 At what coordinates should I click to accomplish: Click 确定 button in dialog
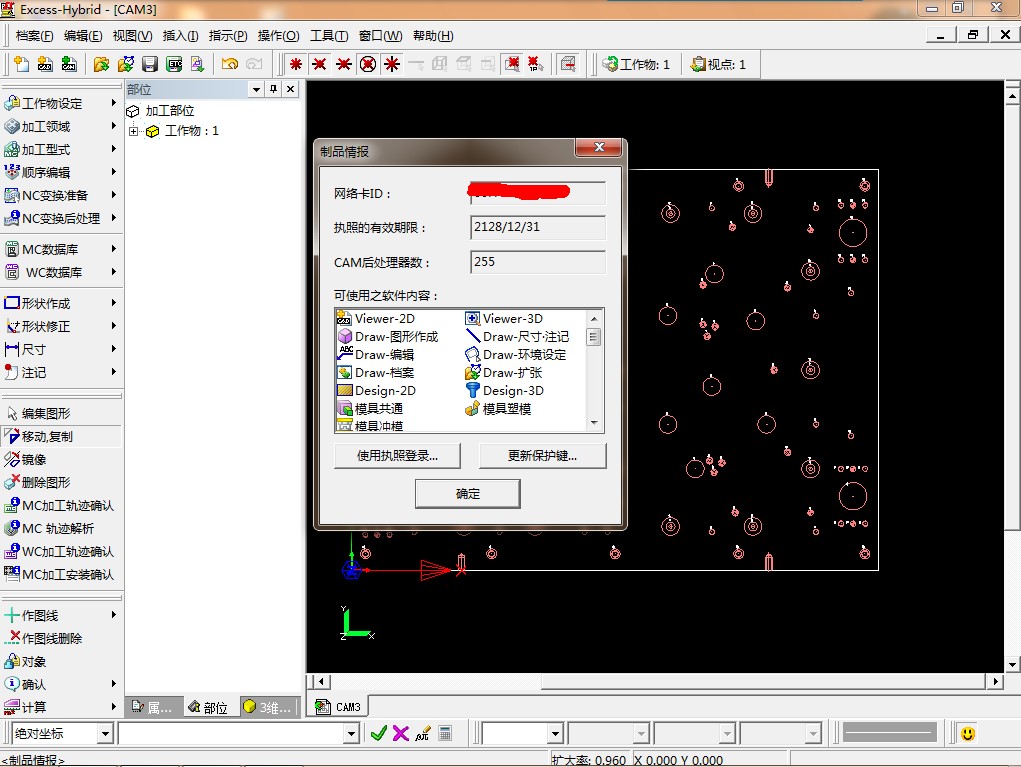coord(468,494)
